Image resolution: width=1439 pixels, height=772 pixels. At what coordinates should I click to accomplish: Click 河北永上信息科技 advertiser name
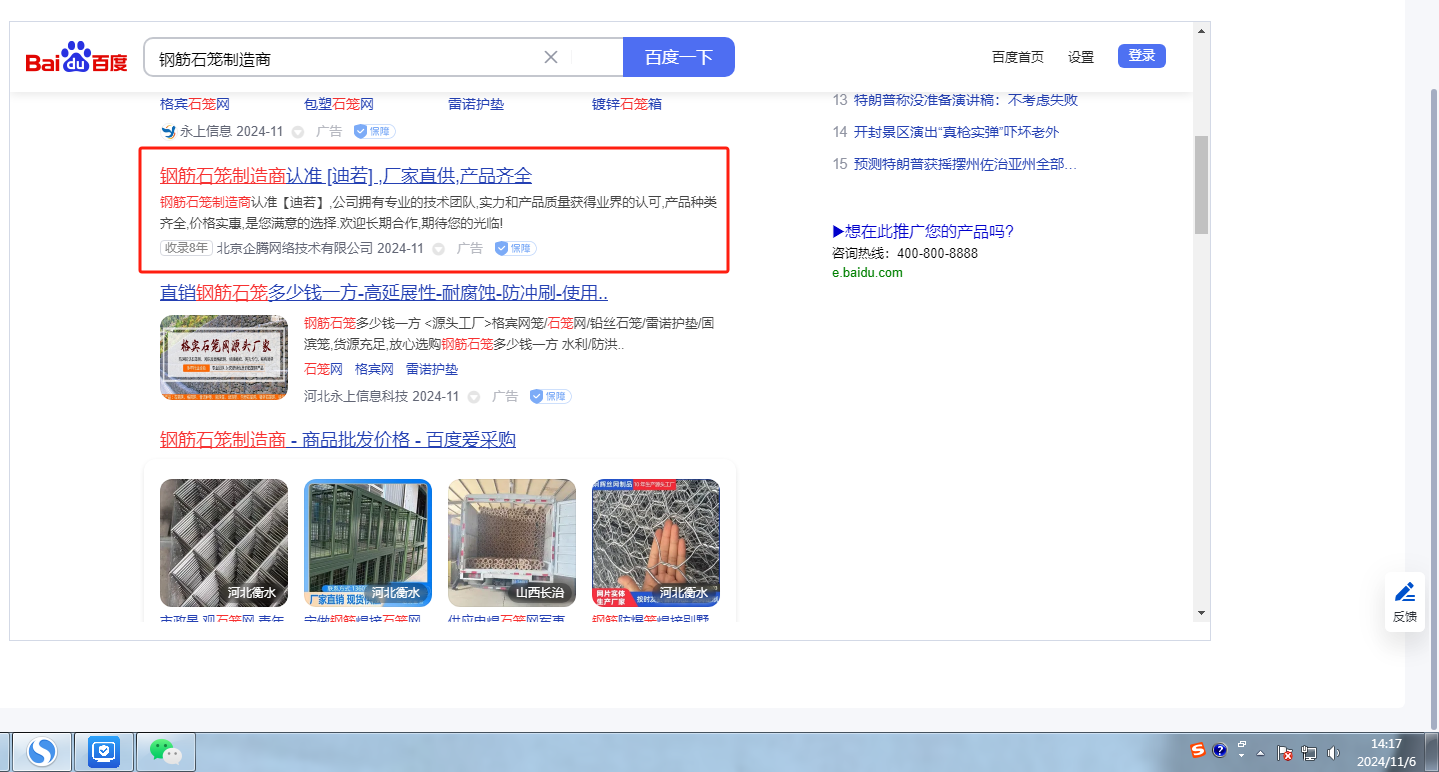356,396
